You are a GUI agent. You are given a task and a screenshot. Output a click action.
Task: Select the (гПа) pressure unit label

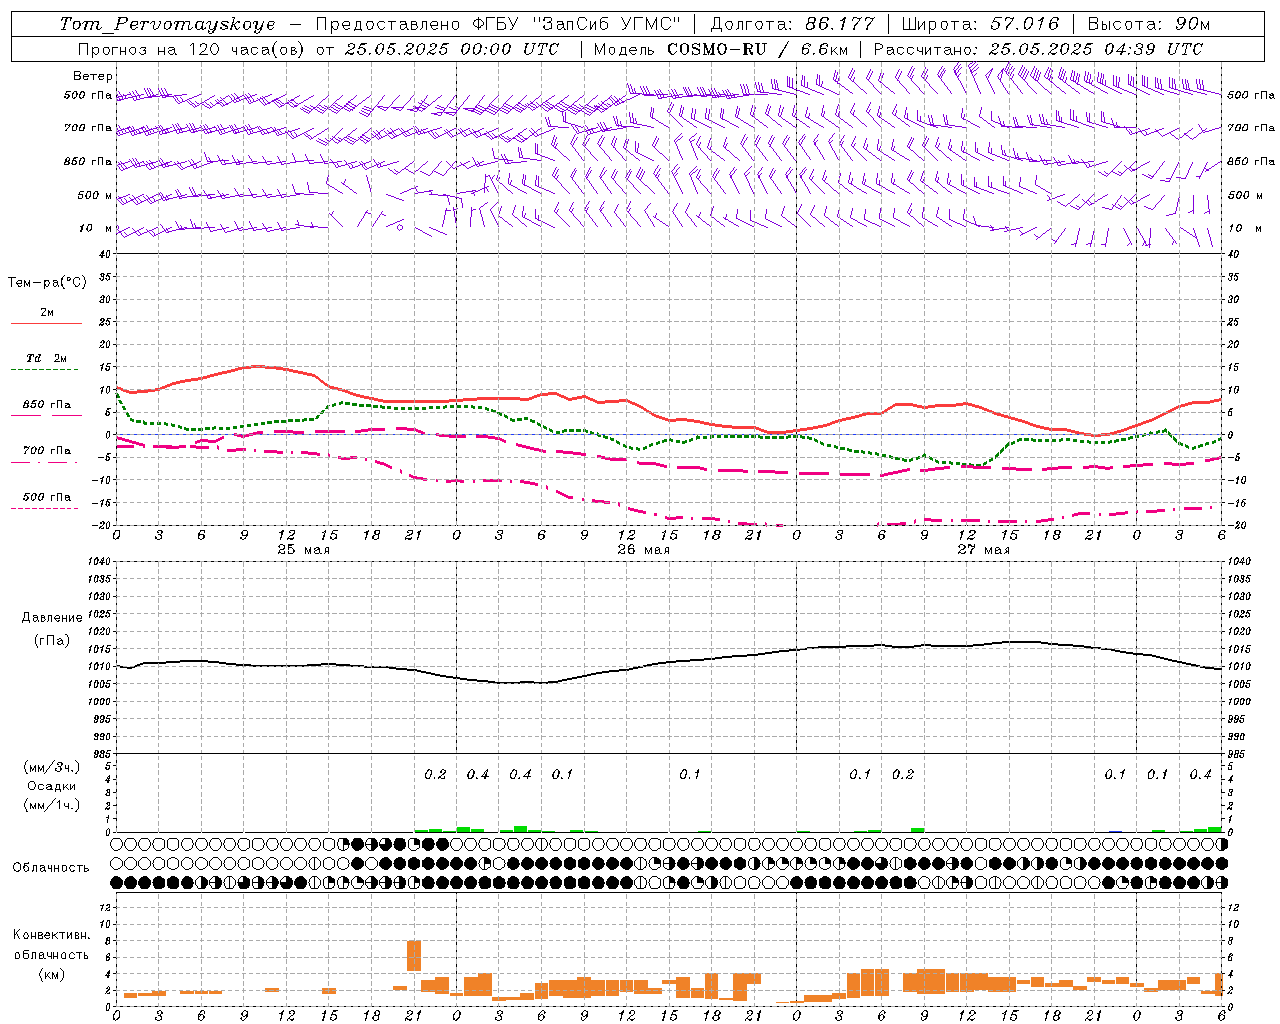pyautogui.click(x=52, y=640)
